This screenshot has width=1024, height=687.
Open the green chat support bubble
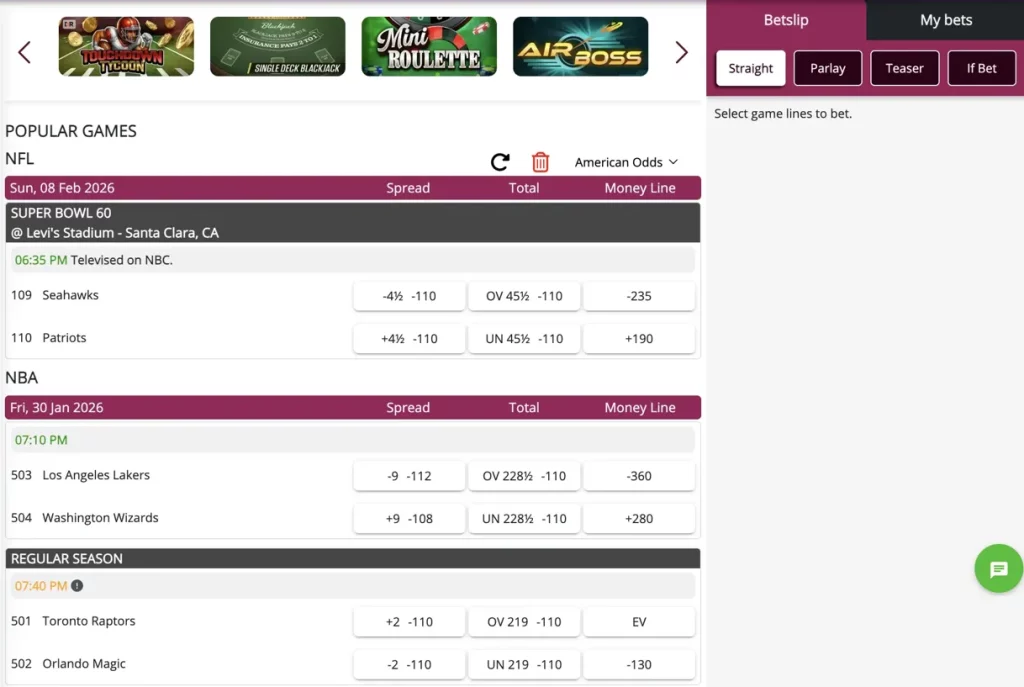[997, 569]
